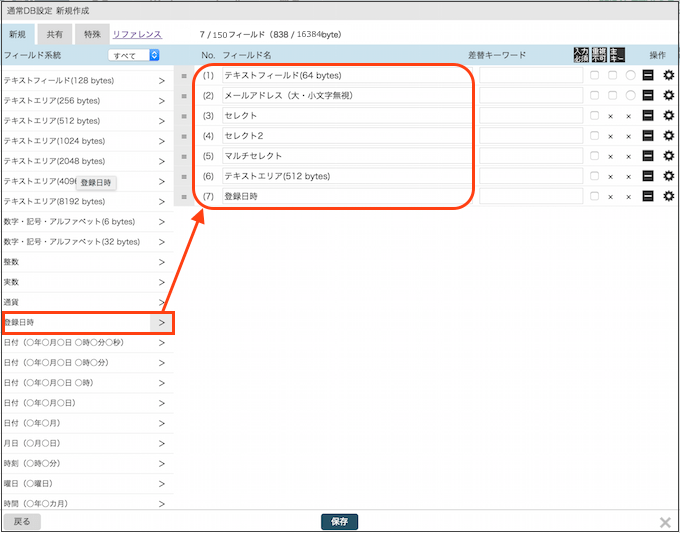Select 時刻（○時○分） in field list
This screenshot has width=680, height=533.
87,464
